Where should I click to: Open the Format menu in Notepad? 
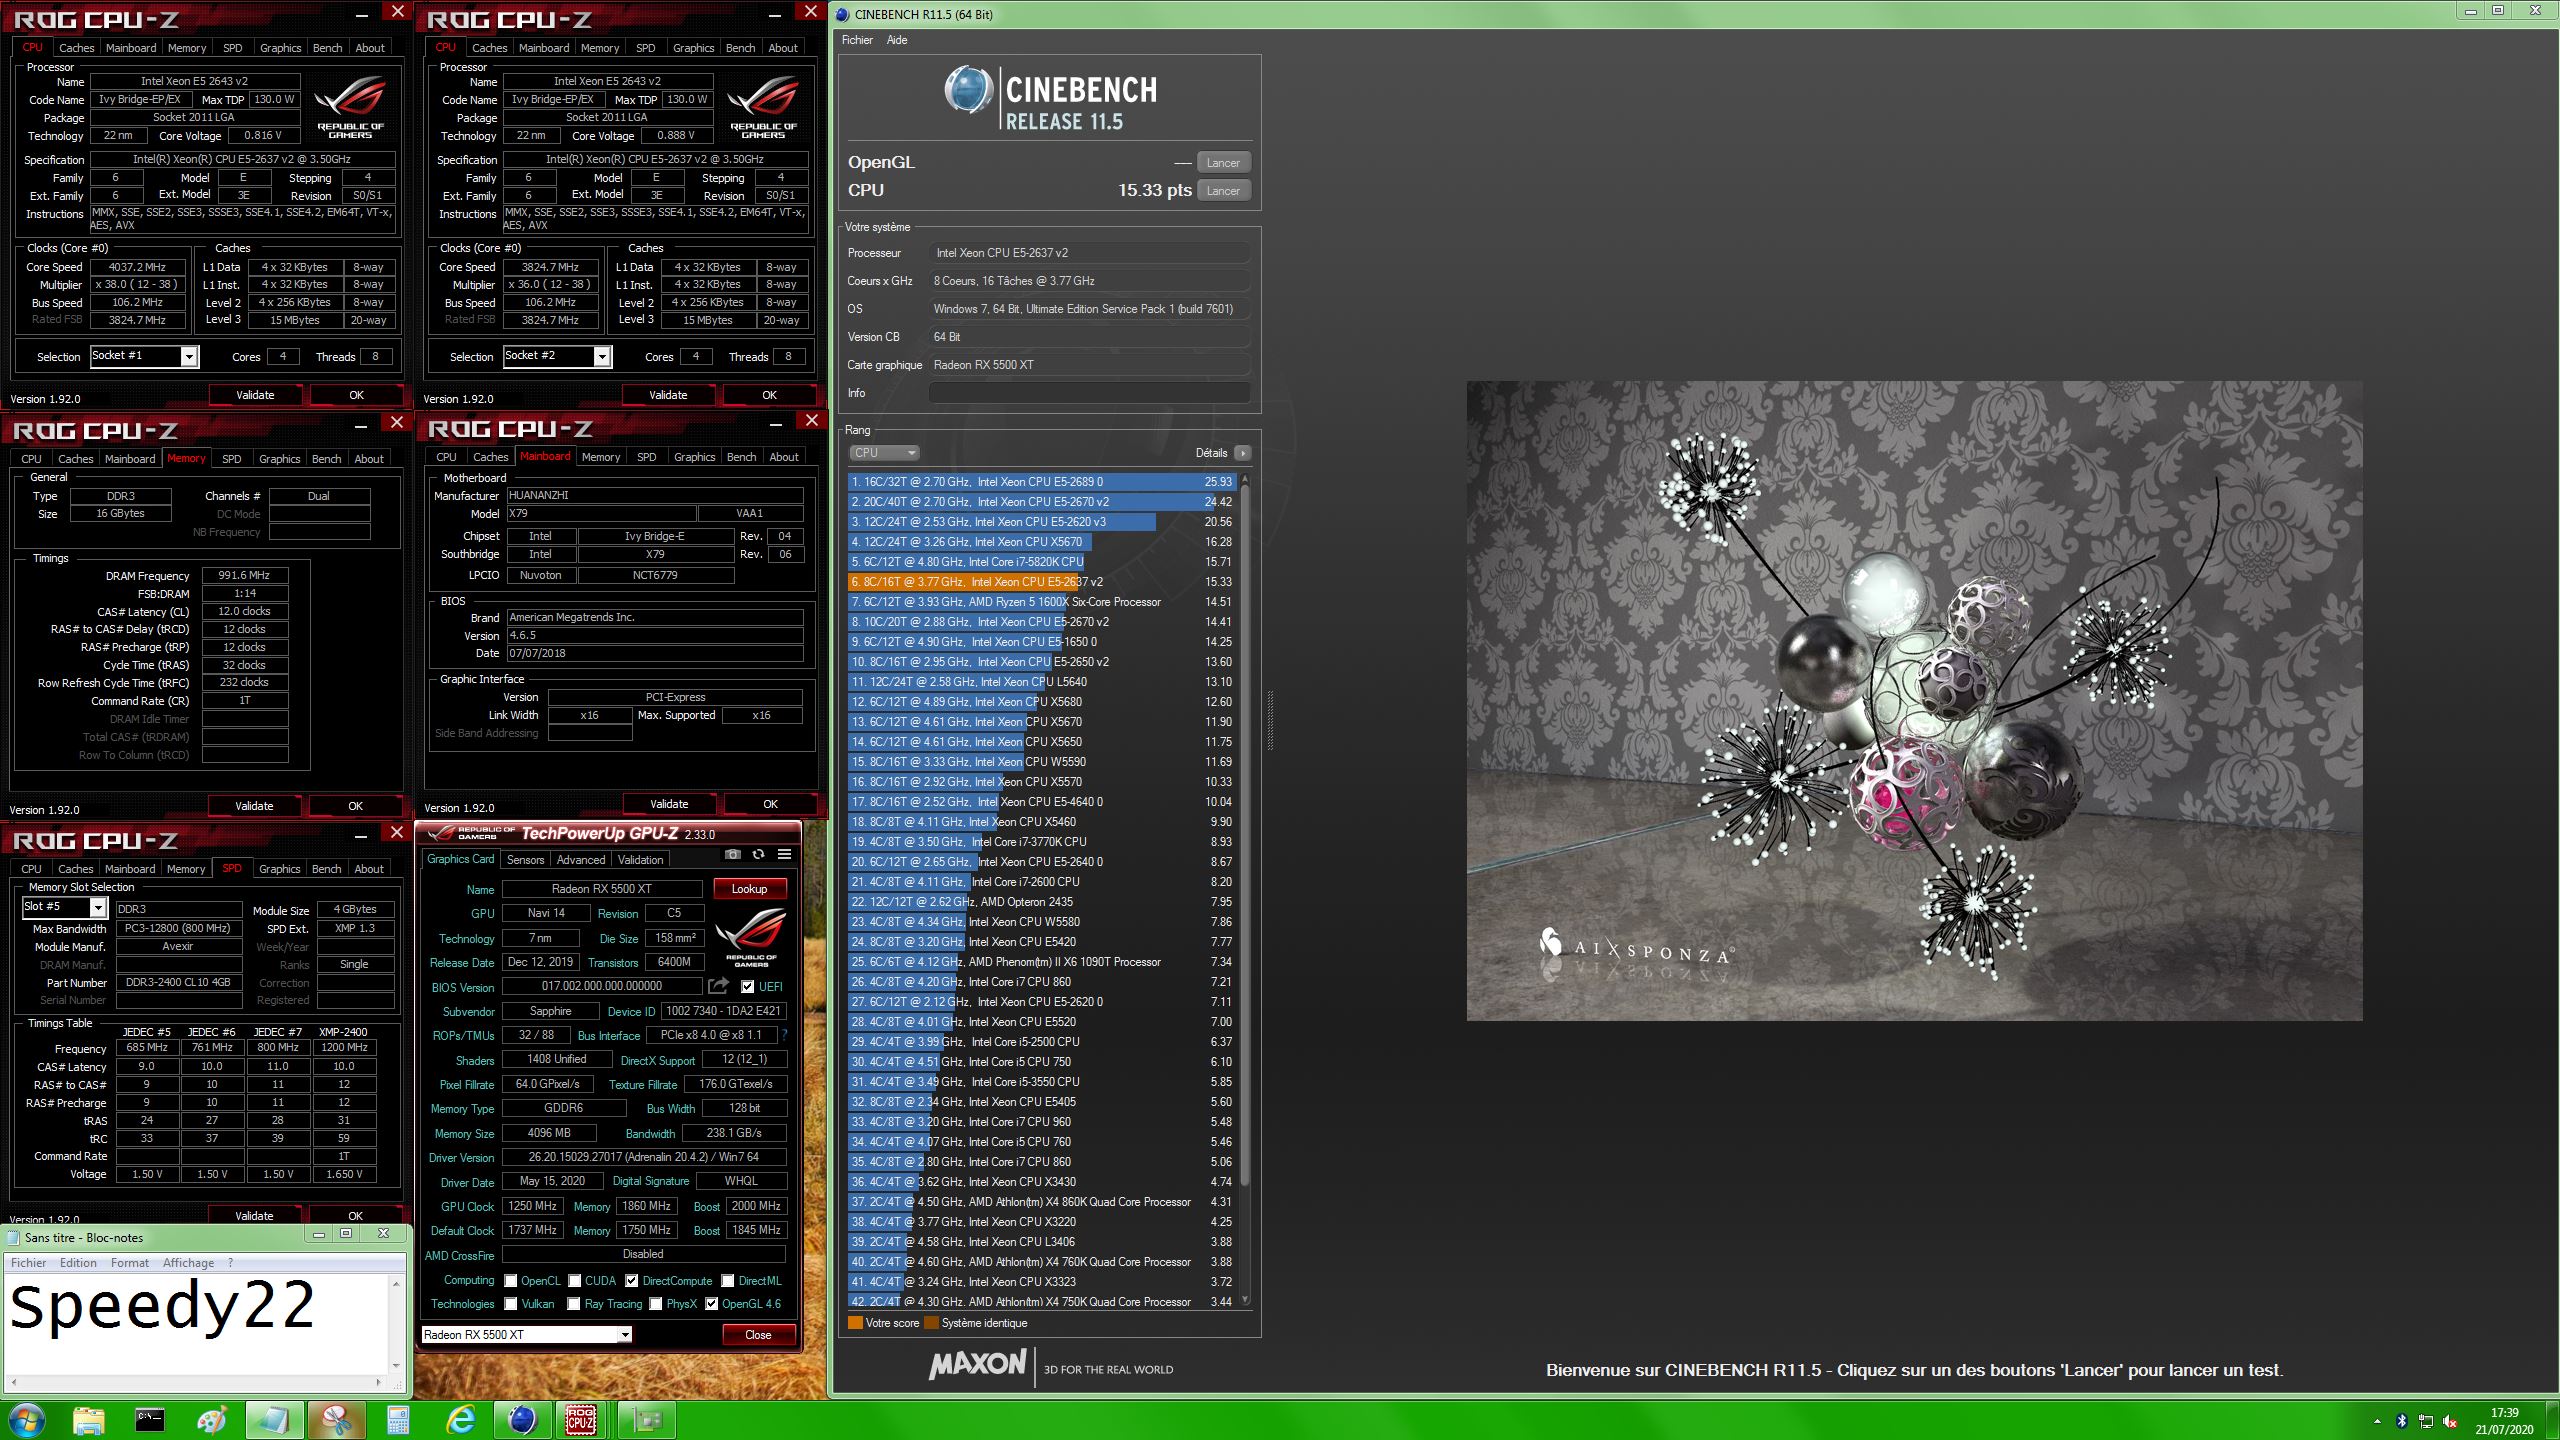(130, 1263)
